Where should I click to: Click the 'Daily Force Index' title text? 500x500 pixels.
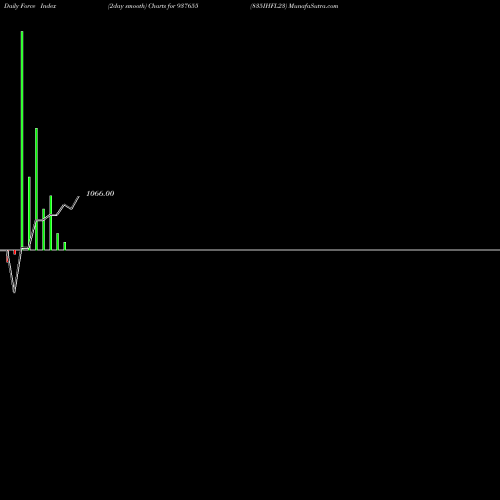[x=30, y=6]
